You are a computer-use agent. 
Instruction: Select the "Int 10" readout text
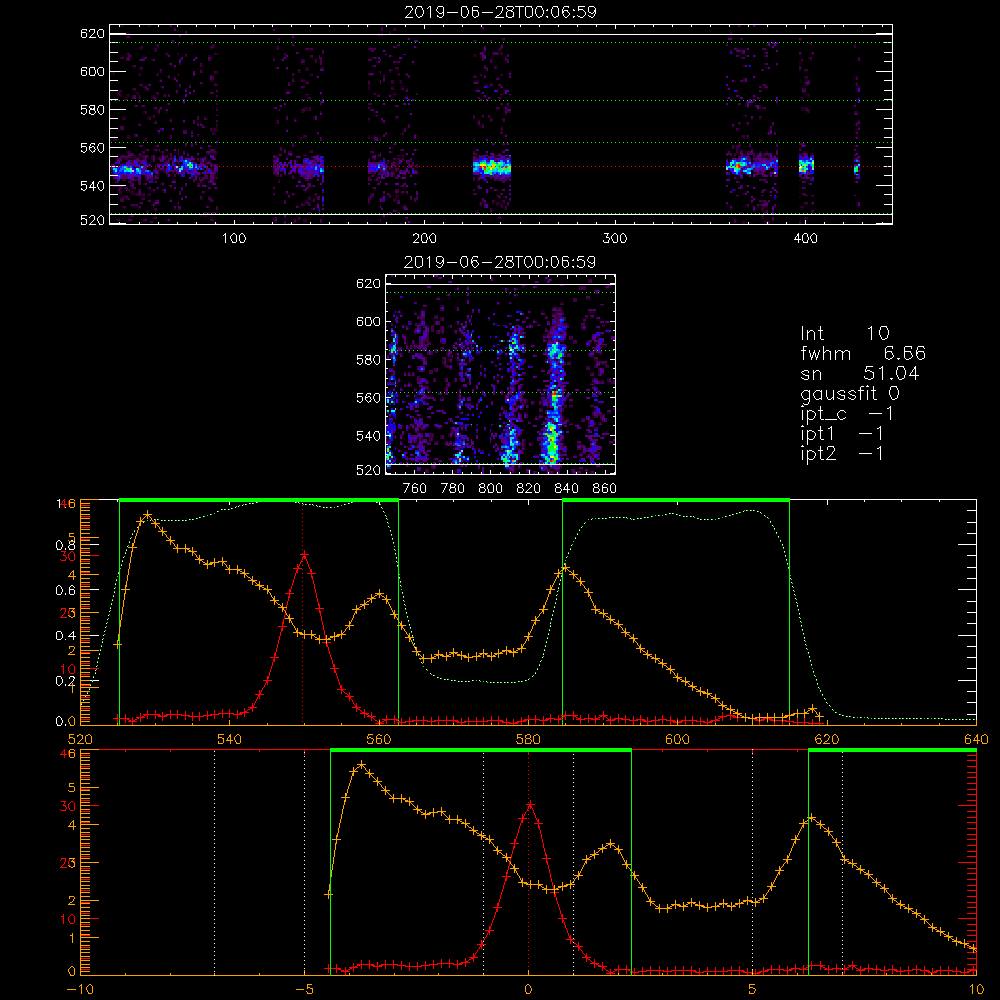click(x=844, y=334)
